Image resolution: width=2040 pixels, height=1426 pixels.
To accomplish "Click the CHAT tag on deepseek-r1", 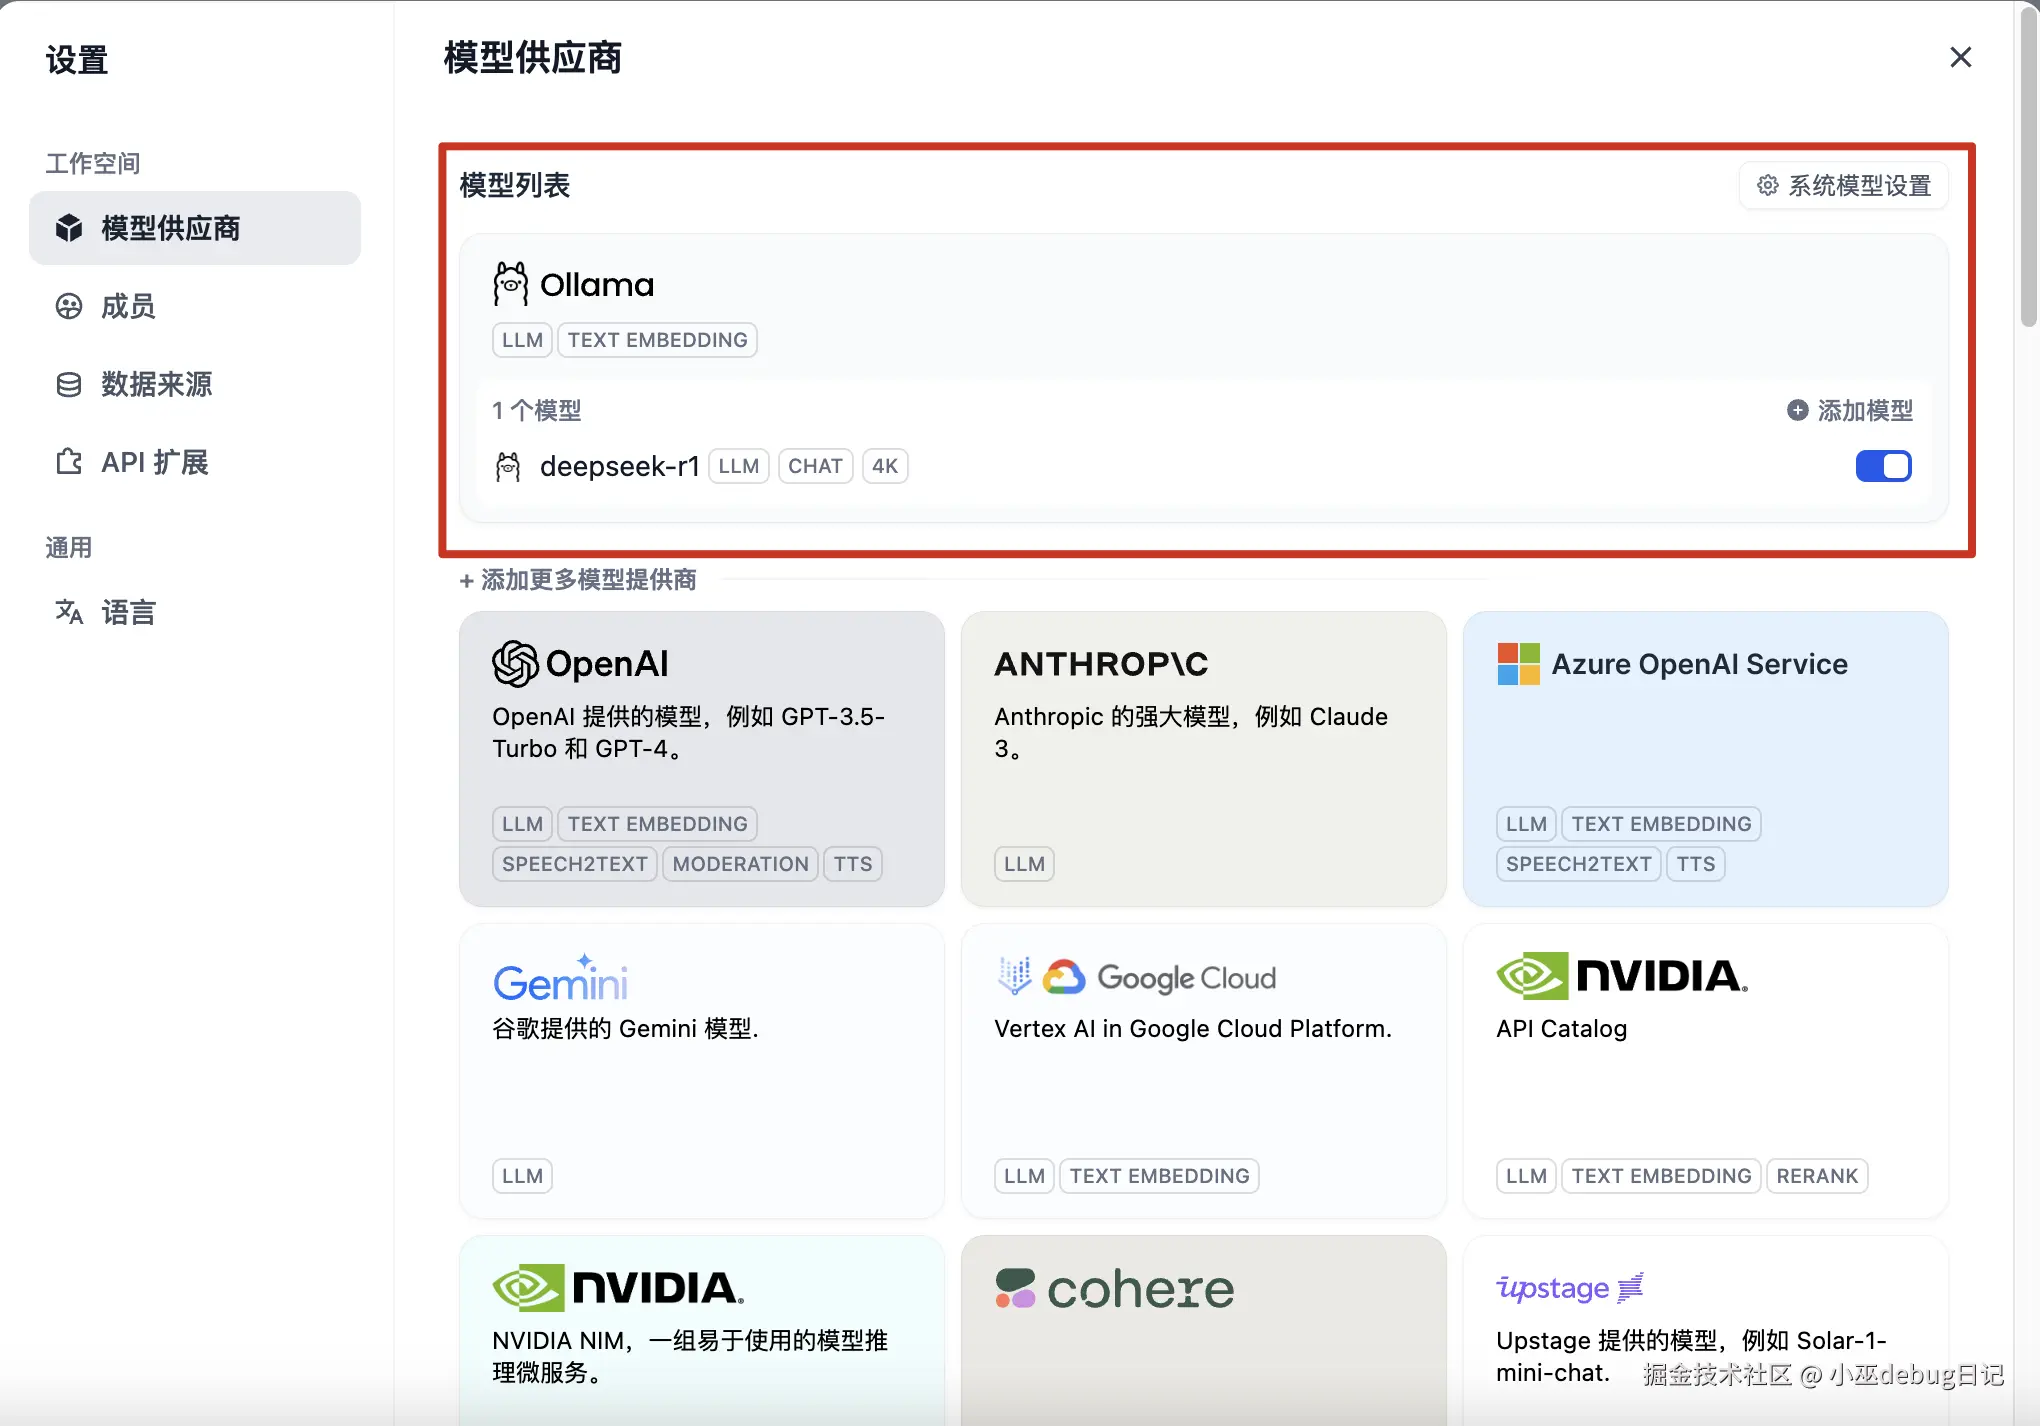I will (814, 465).
